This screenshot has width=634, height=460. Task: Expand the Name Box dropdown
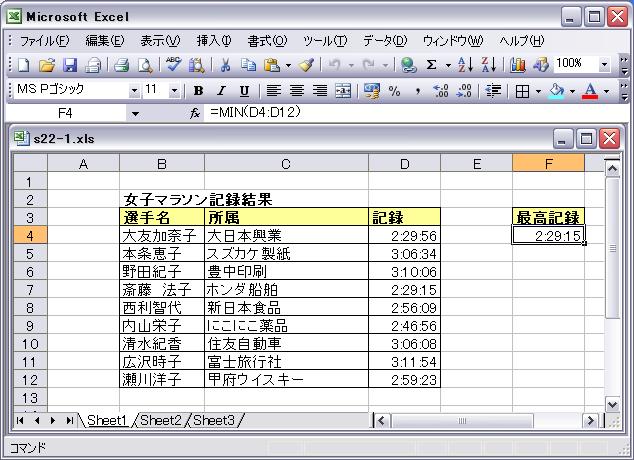tap(135, 114)
